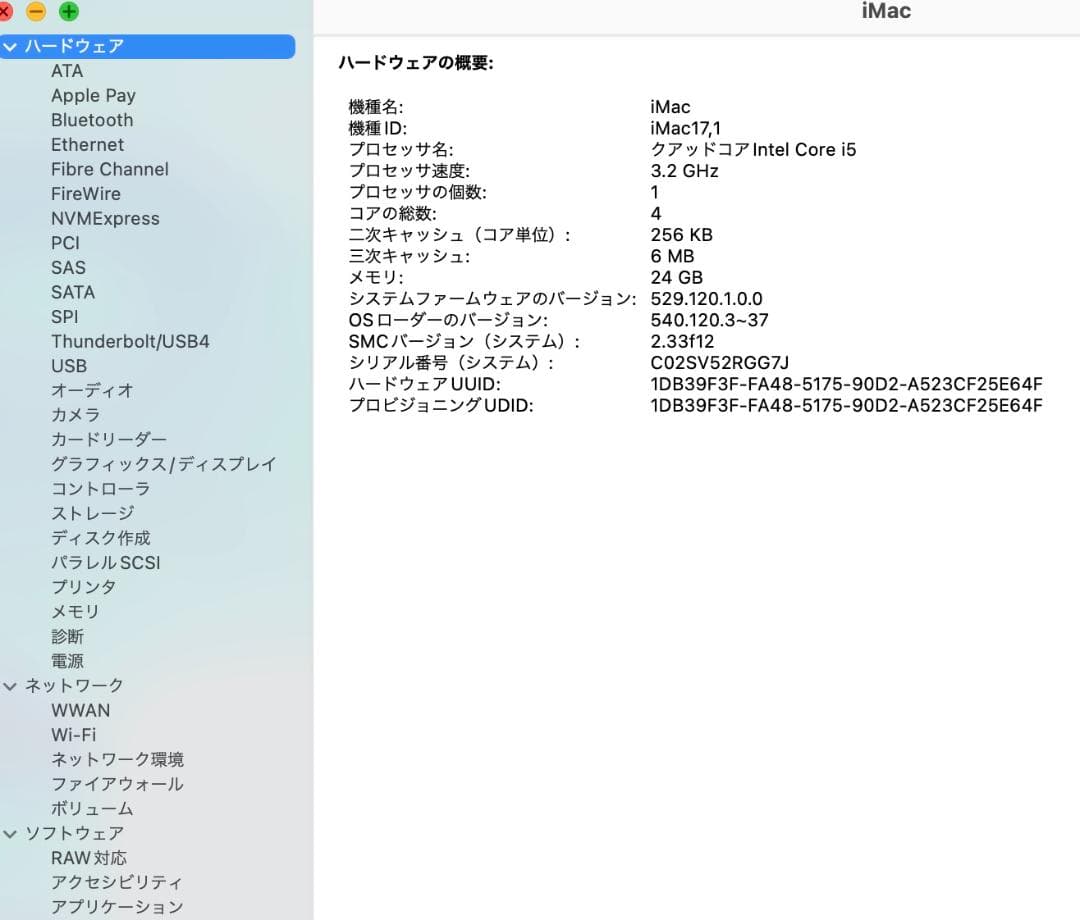Open the Ethernet hardware report
Screen dimensions: 1080x920
88,145
